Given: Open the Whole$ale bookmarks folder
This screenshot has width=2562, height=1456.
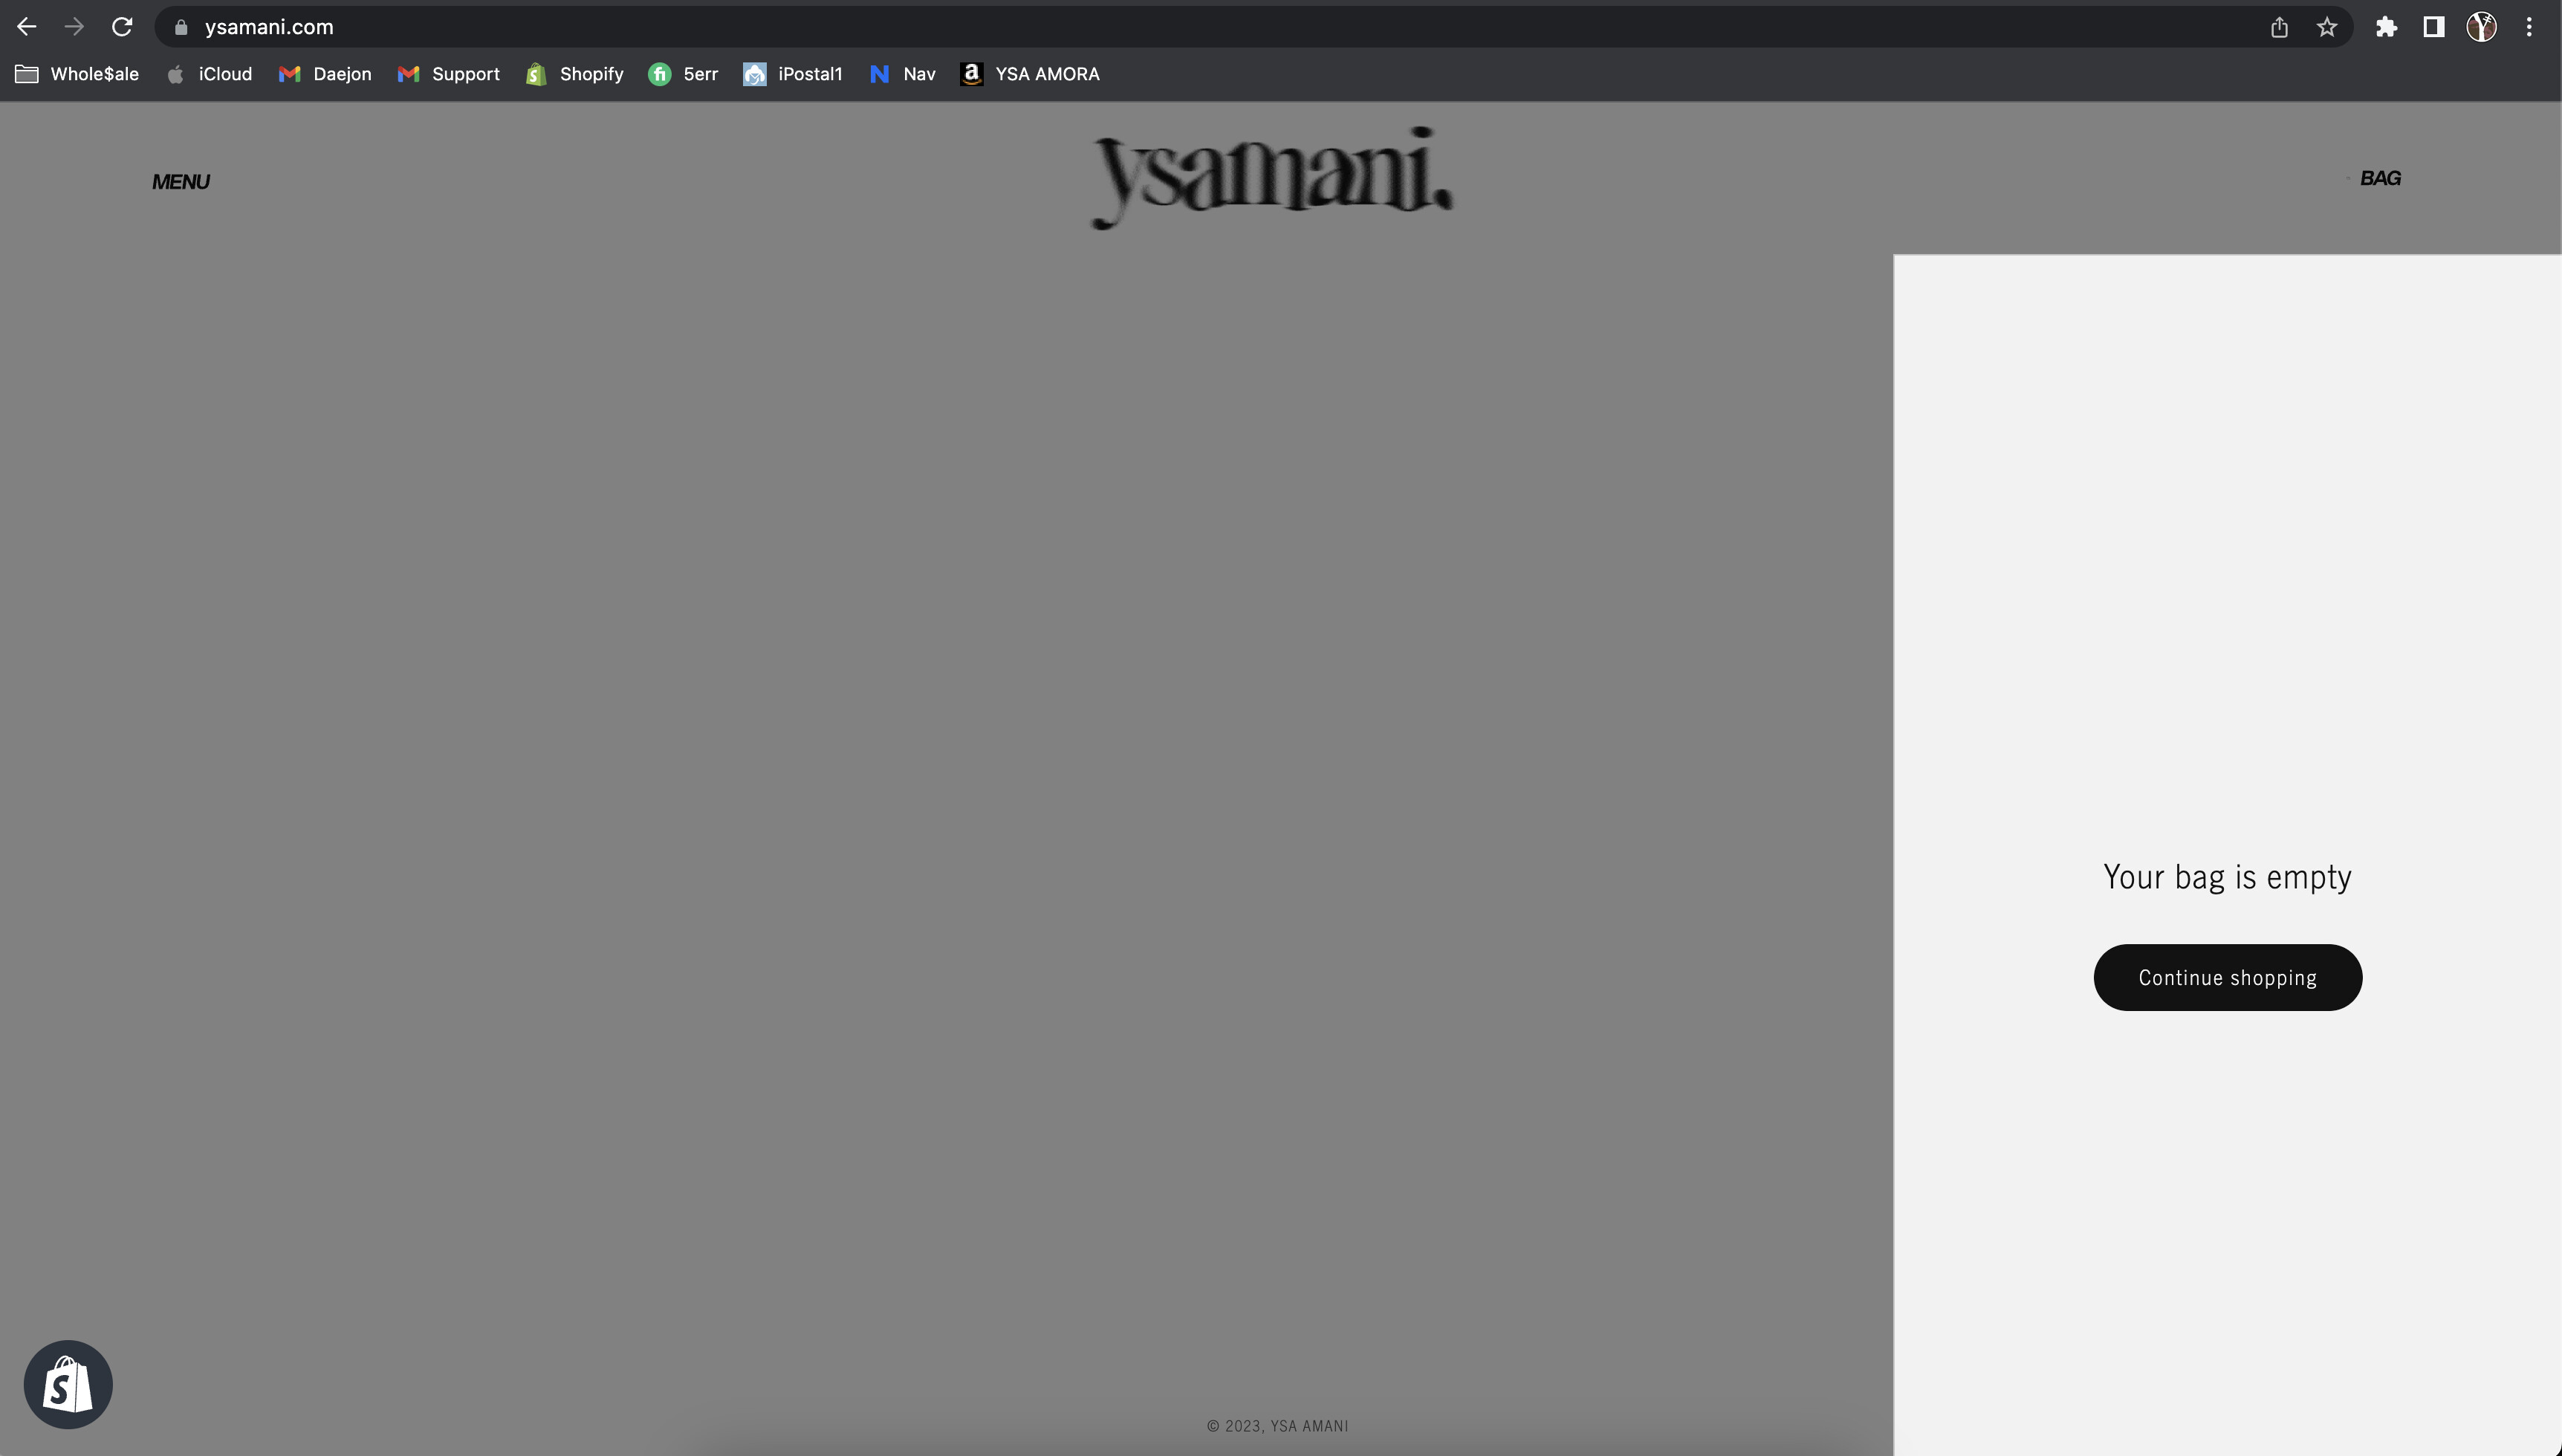Looking at the screenshot, I should 77,74.
